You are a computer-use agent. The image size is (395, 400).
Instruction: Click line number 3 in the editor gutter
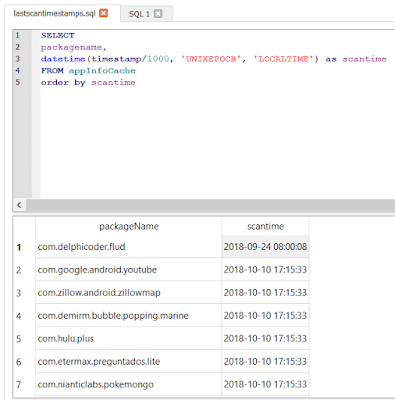point(18,59)
